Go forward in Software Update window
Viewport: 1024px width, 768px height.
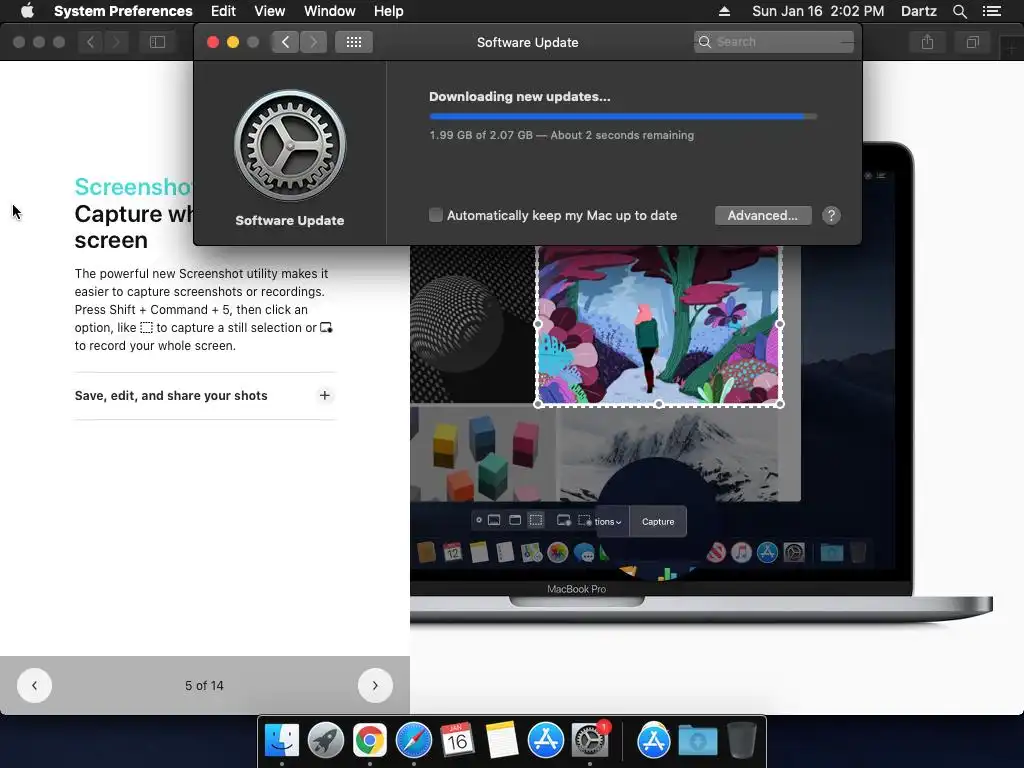tap(313, 42)
